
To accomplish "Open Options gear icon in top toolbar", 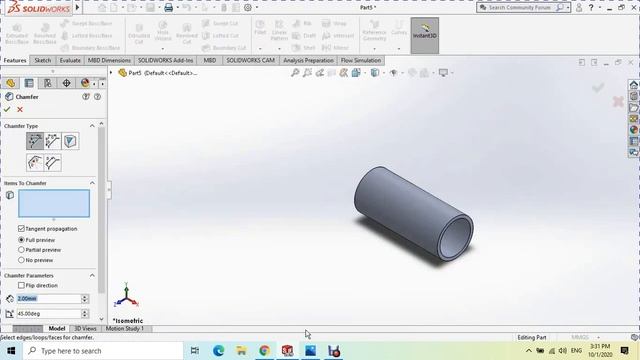I will click(x=248, y=7).
